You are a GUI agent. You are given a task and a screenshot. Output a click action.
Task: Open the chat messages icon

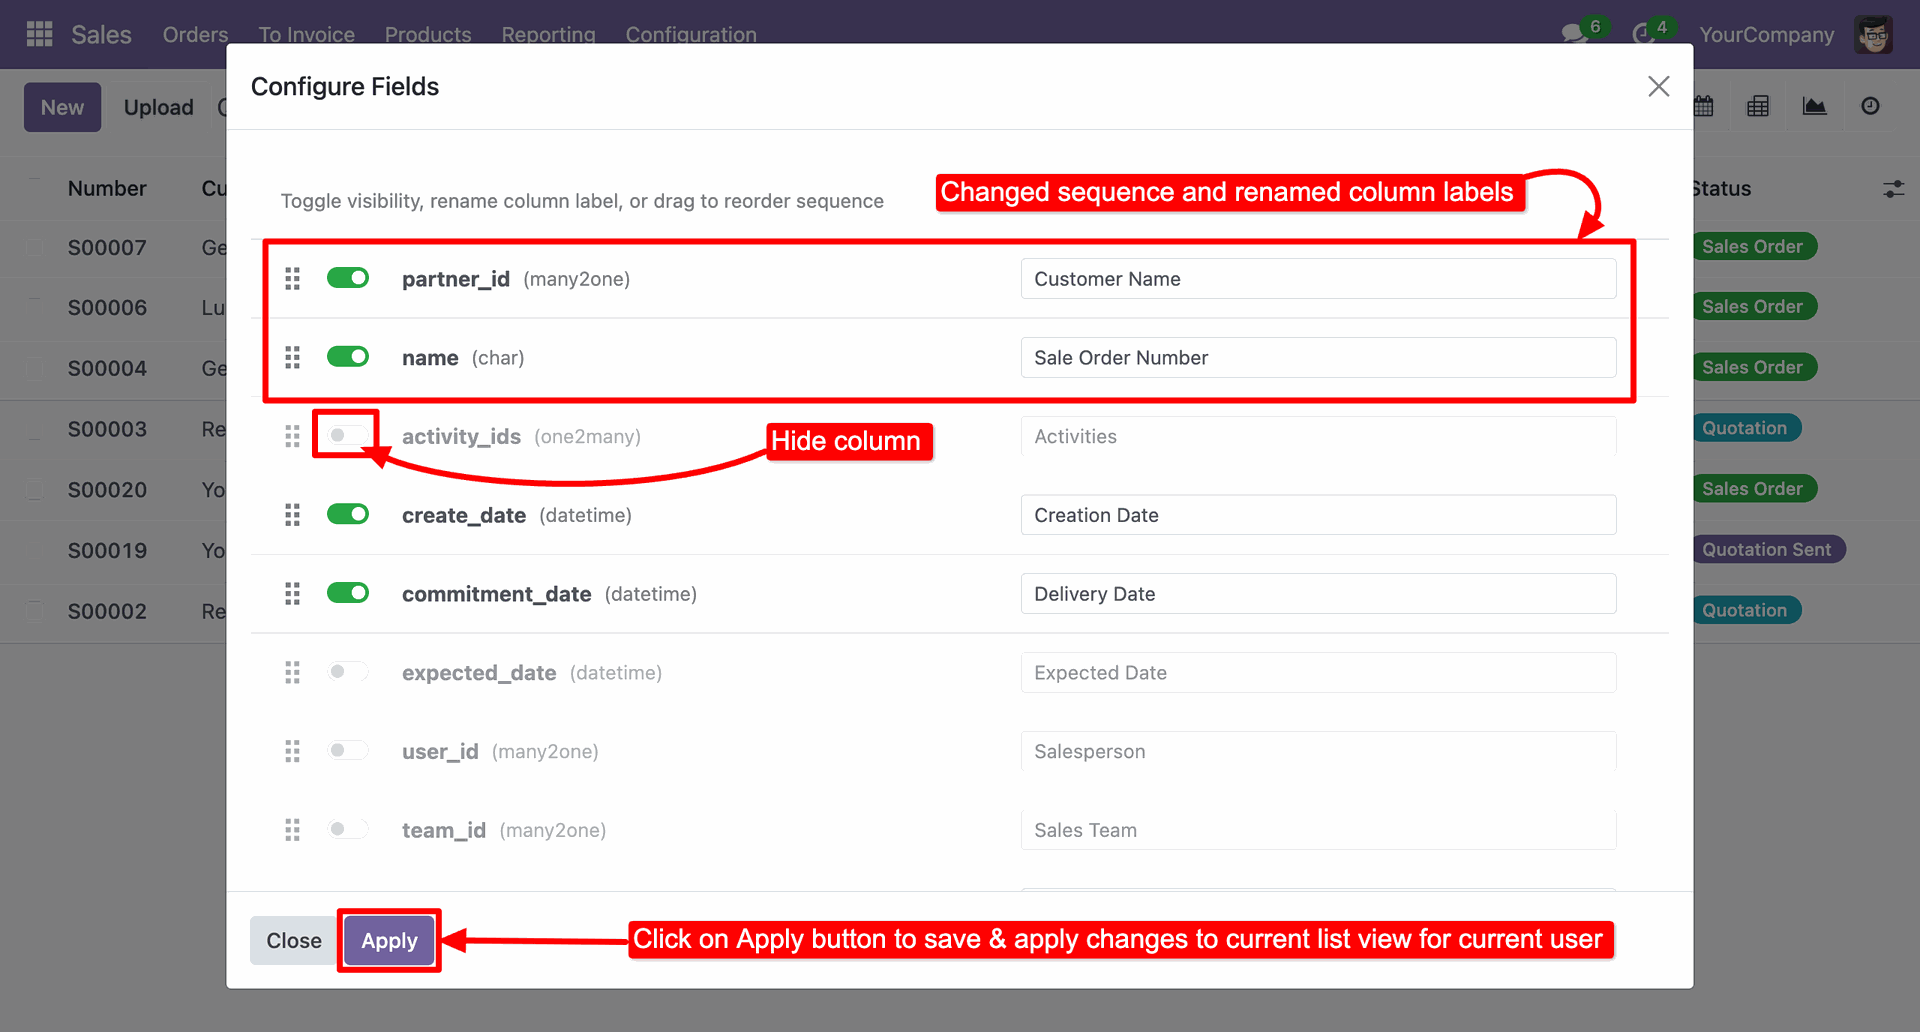(1575, 34)
